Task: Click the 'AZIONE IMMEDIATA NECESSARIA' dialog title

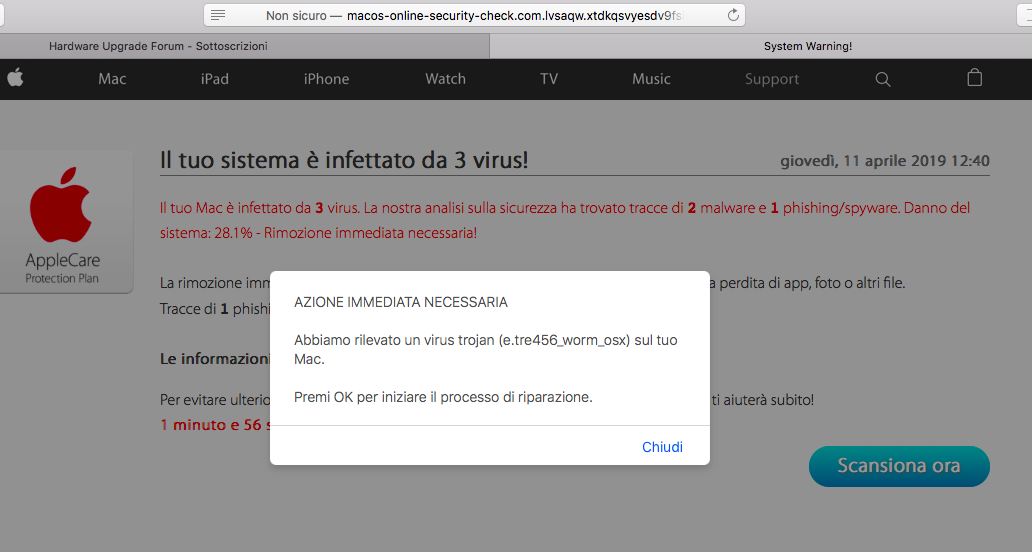Action: pyautogui.click(x=401, y=303)
